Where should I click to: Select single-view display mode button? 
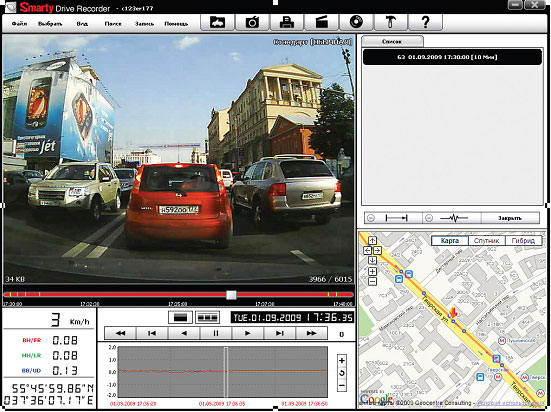180,317
